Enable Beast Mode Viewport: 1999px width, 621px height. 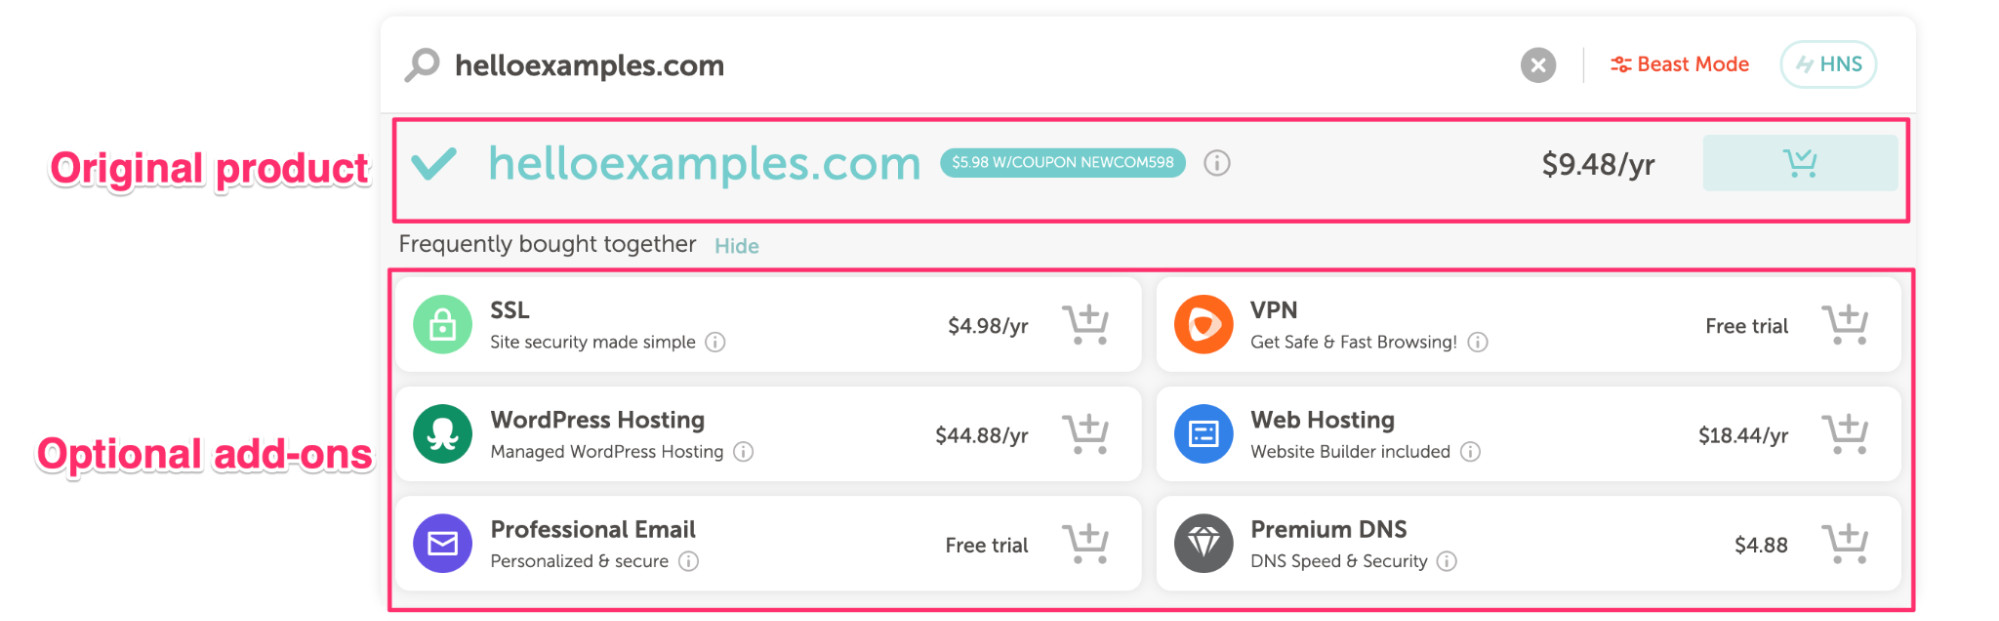1678,63
